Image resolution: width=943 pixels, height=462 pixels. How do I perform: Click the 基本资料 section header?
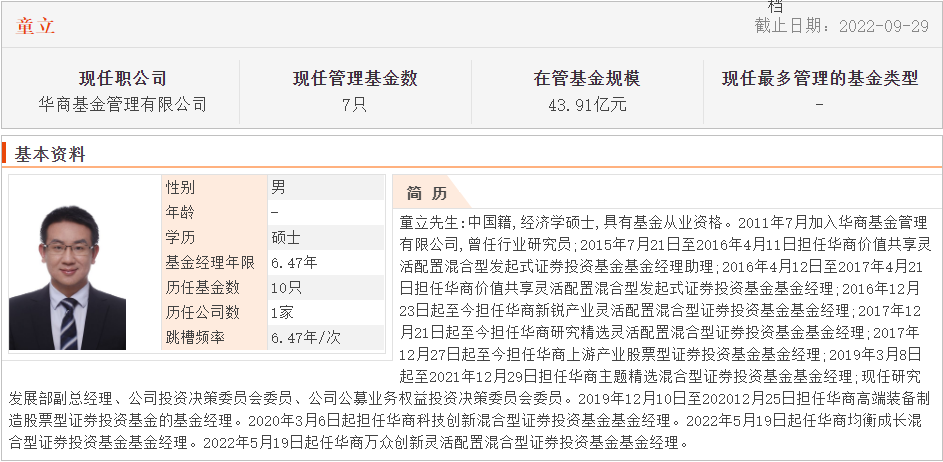(x=51, y=154)
